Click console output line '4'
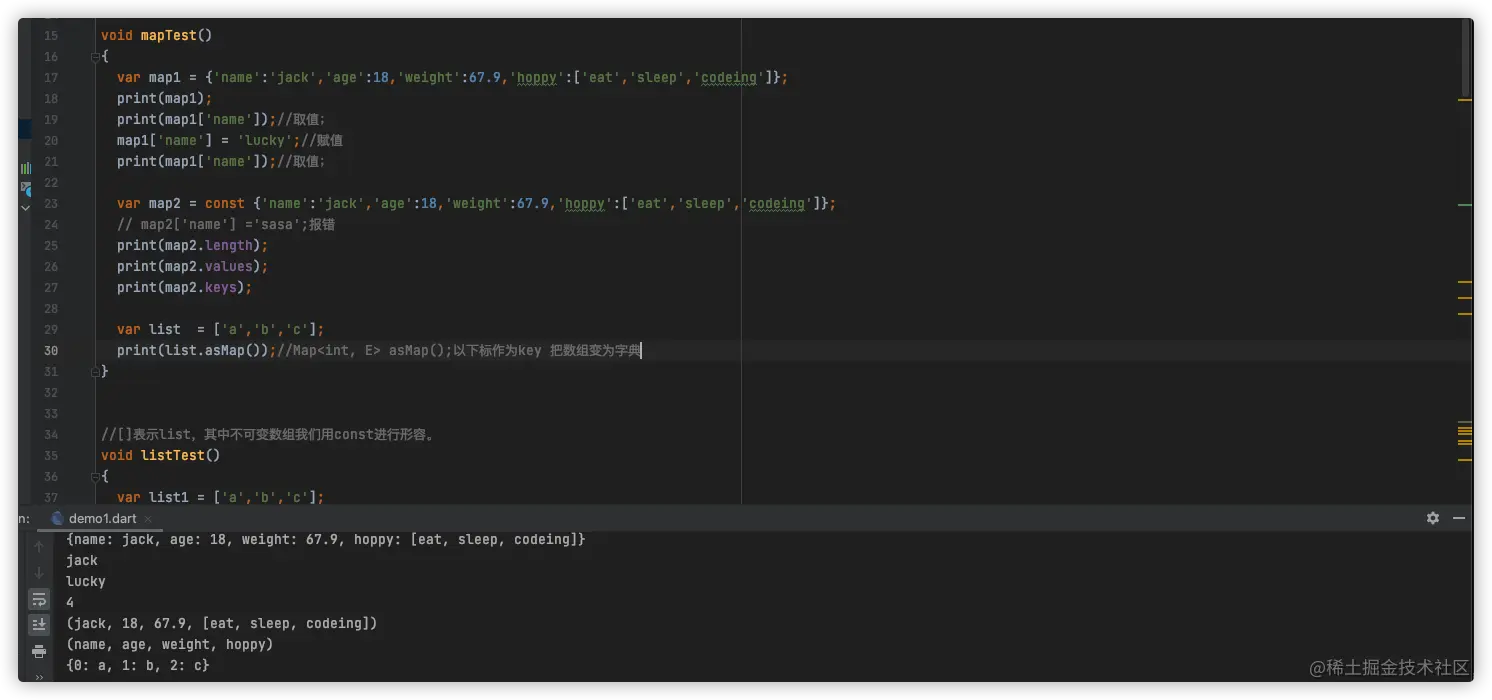 (70, 602)
